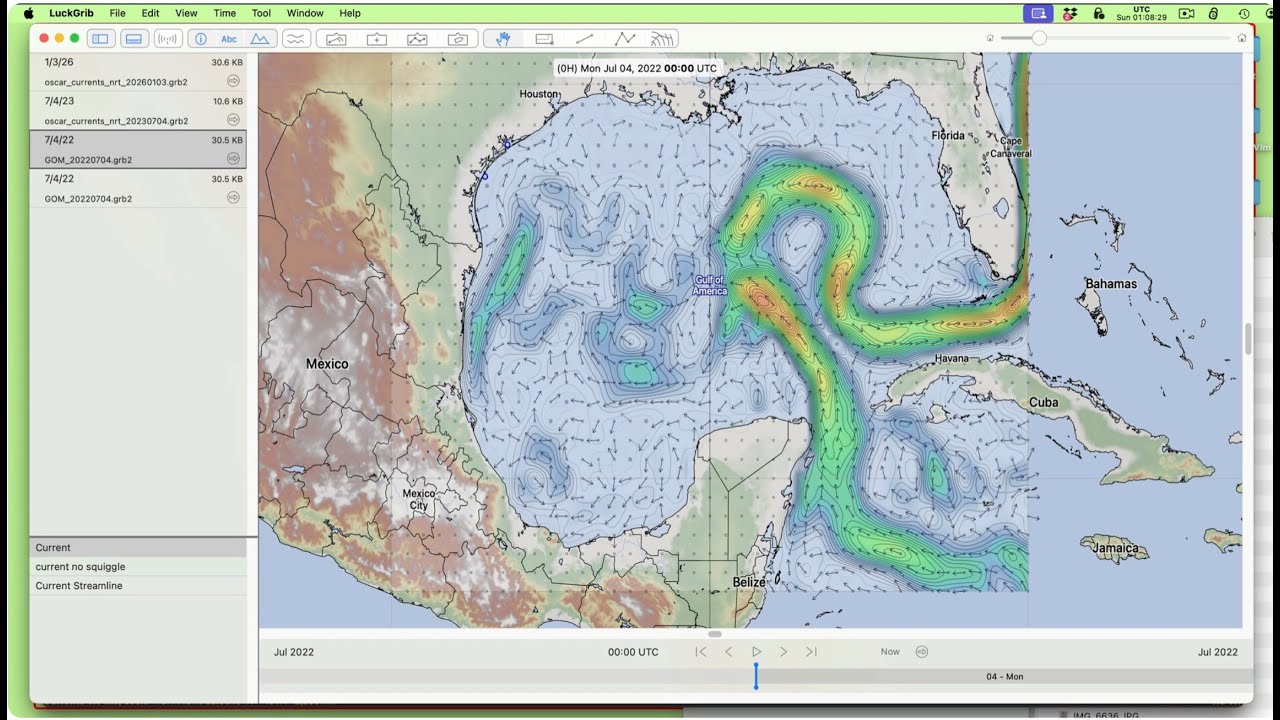Click the Gulf of America map label

710,285
